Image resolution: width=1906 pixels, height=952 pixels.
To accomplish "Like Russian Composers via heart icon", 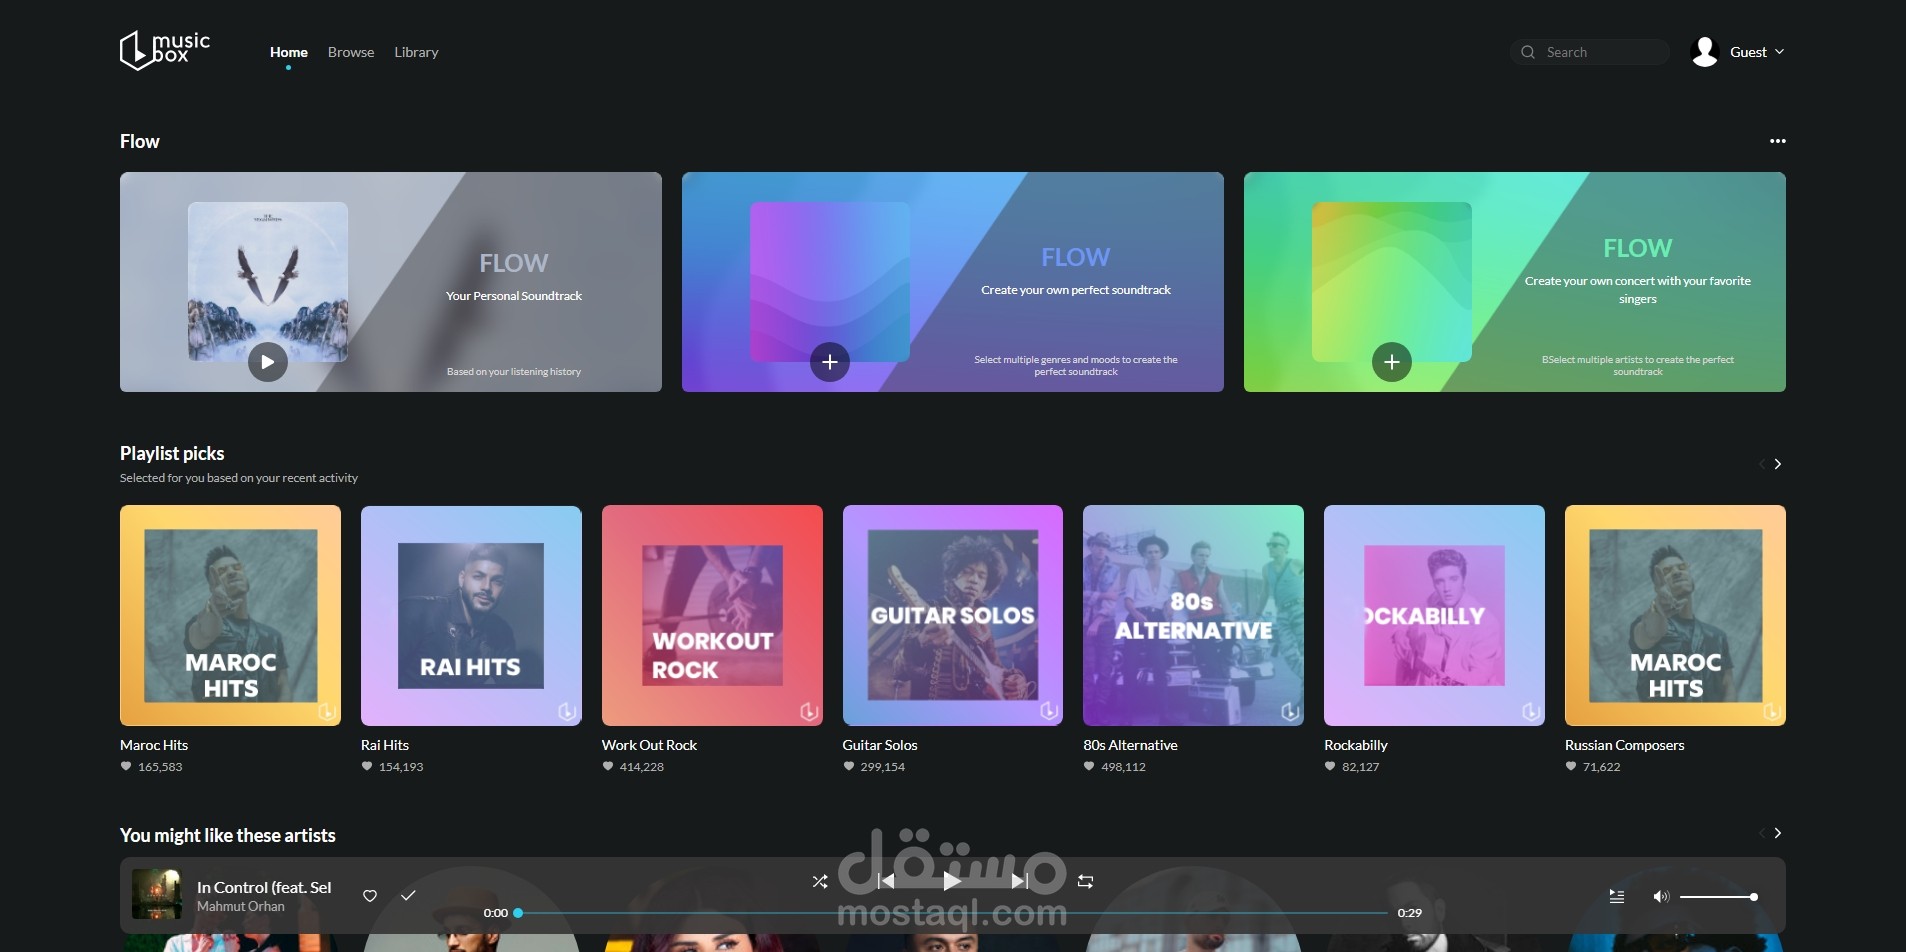I will [x=1571, y=766].
